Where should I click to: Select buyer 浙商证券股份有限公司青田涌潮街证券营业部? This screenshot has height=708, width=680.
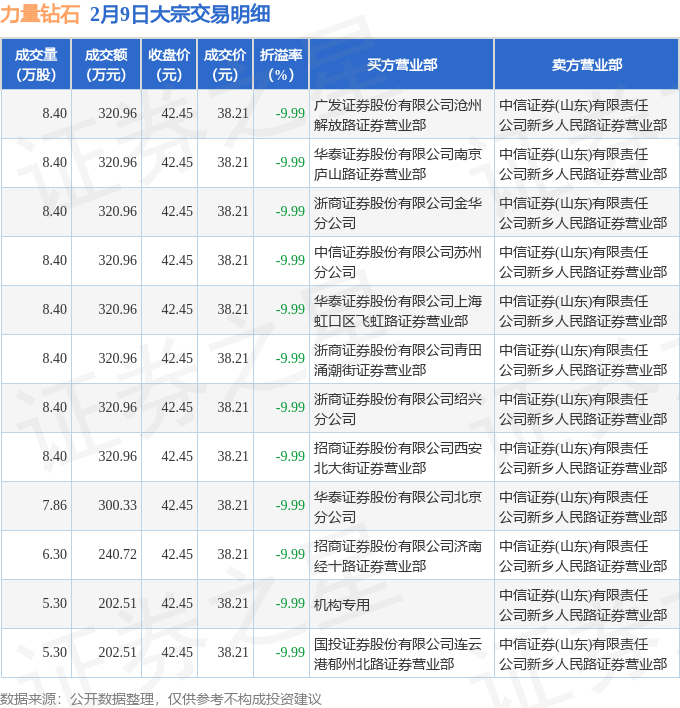(398, 360)
